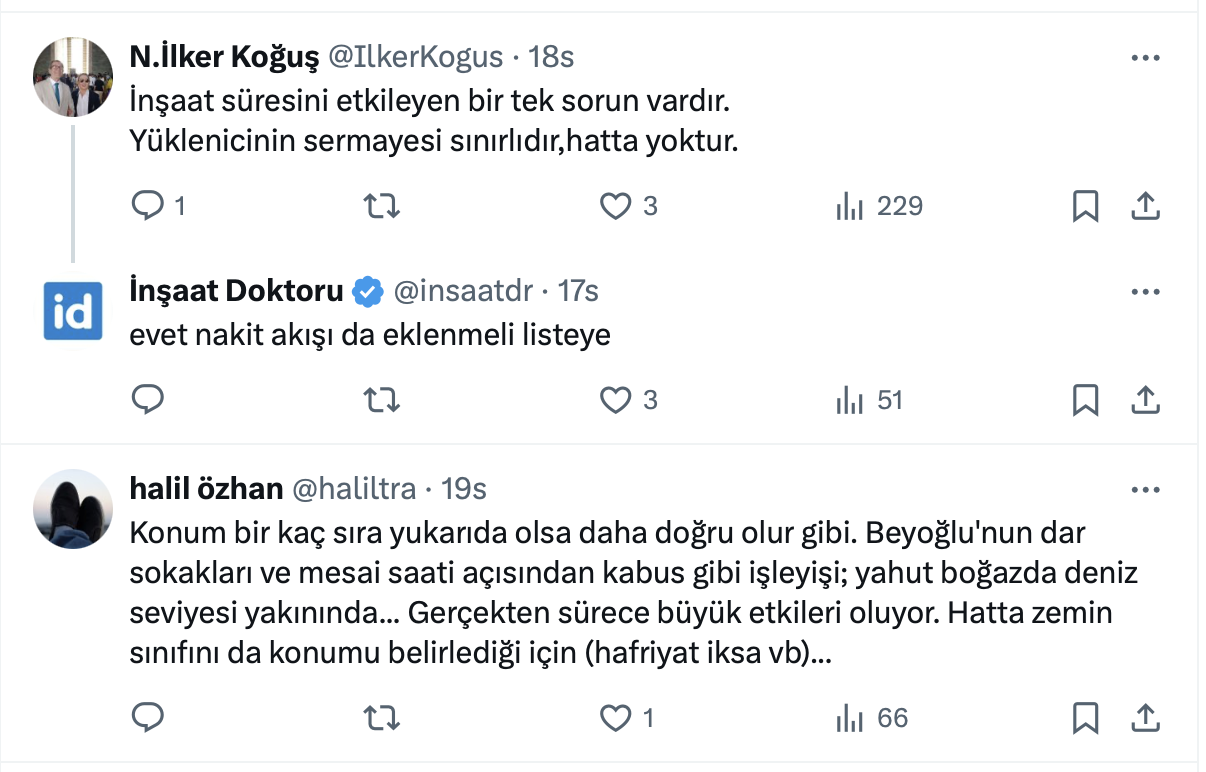The image size is (1206, 772).
Task: Reply to N.İlker Koğuş's tweet
Action: (x=148, y=206)
